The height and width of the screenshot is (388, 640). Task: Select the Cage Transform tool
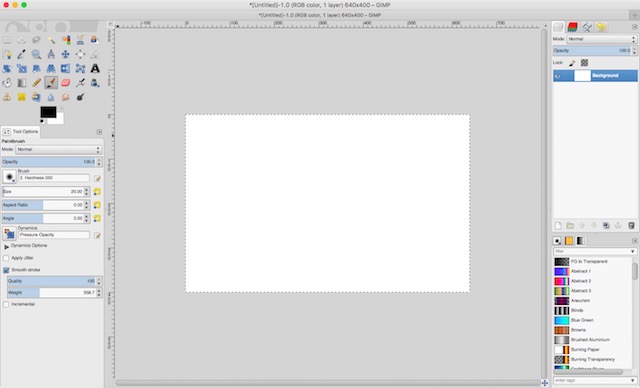tap(80, 69)
